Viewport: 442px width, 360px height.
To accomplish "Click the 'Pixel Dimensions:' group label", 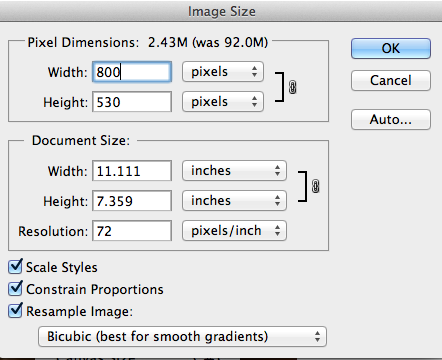I will (83, 43).
